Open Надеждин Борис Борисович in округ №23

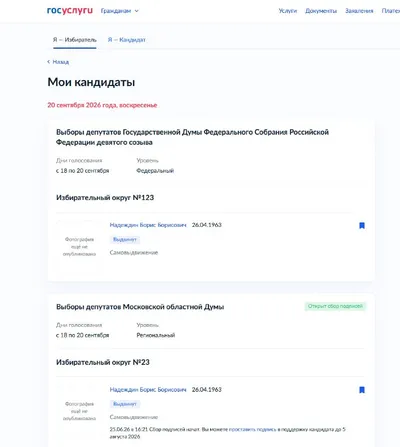(x=148, y=389)
